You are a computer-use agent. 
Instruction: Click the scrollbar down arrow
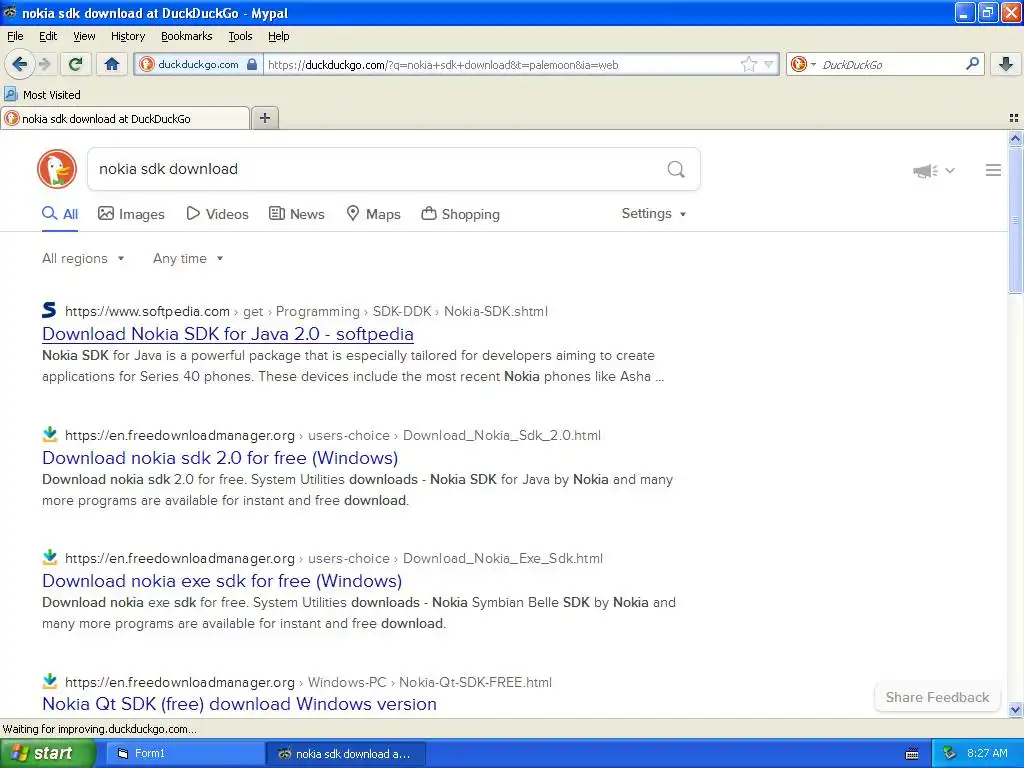click(x=1015, y=709)
